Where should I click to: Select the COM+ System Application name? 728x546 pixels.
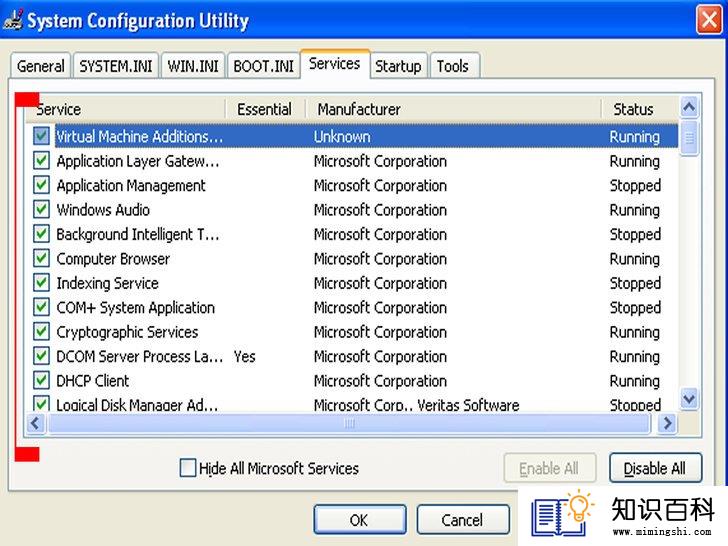tap(136, 308)
